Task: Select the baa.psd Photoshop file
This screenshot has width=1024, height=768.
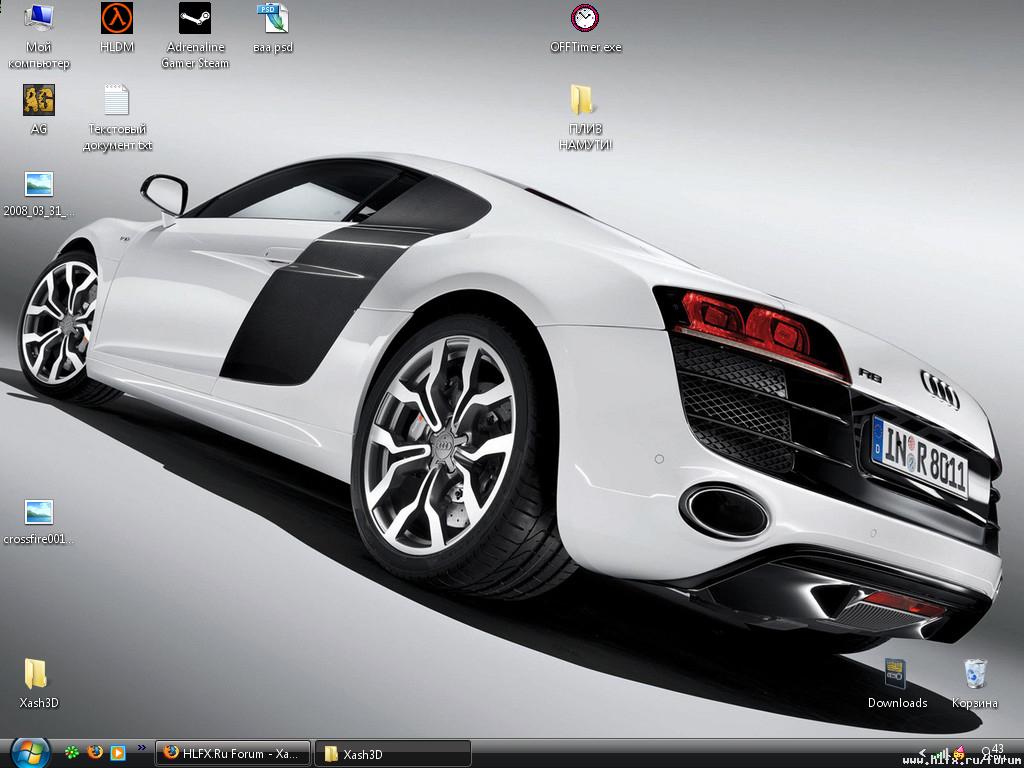Action: tap(273, 19)
